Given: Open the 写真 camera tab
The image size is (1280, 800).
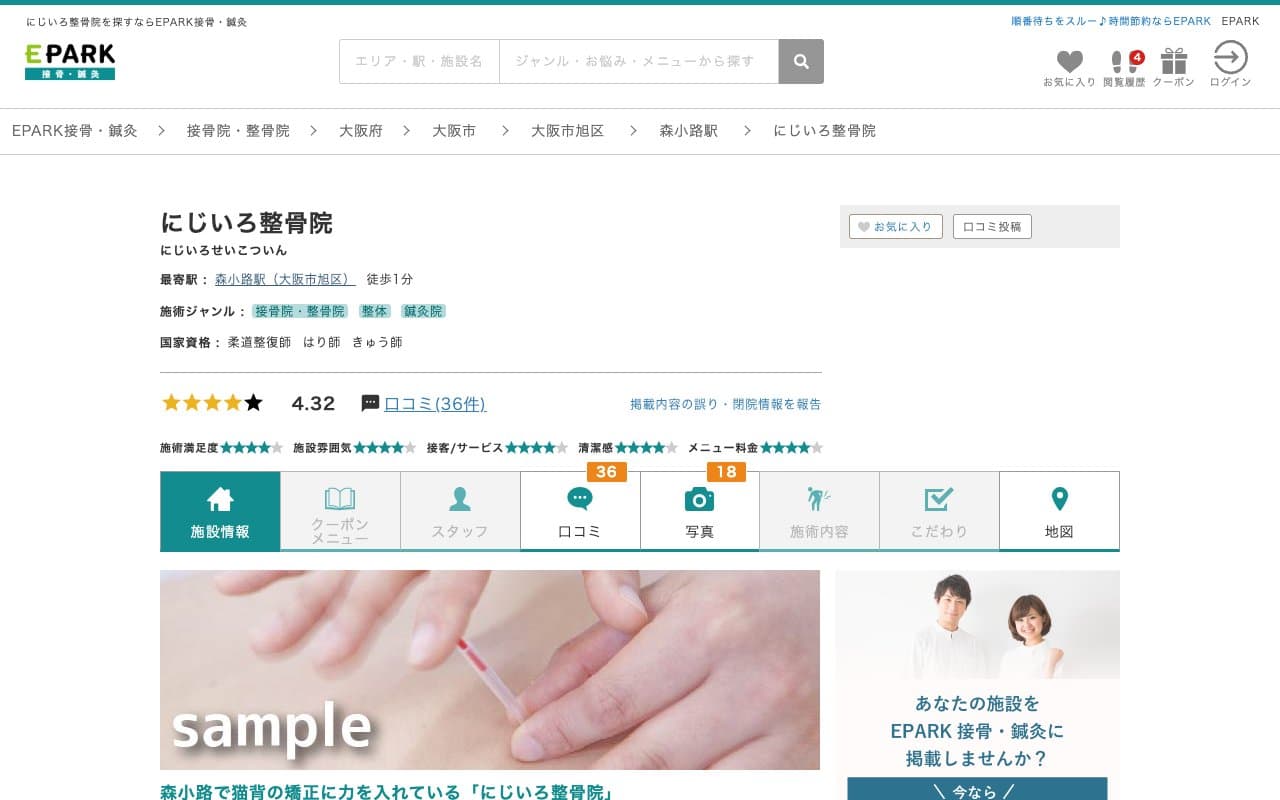Looking at the screenshot, I should click(x=699, y=511).
